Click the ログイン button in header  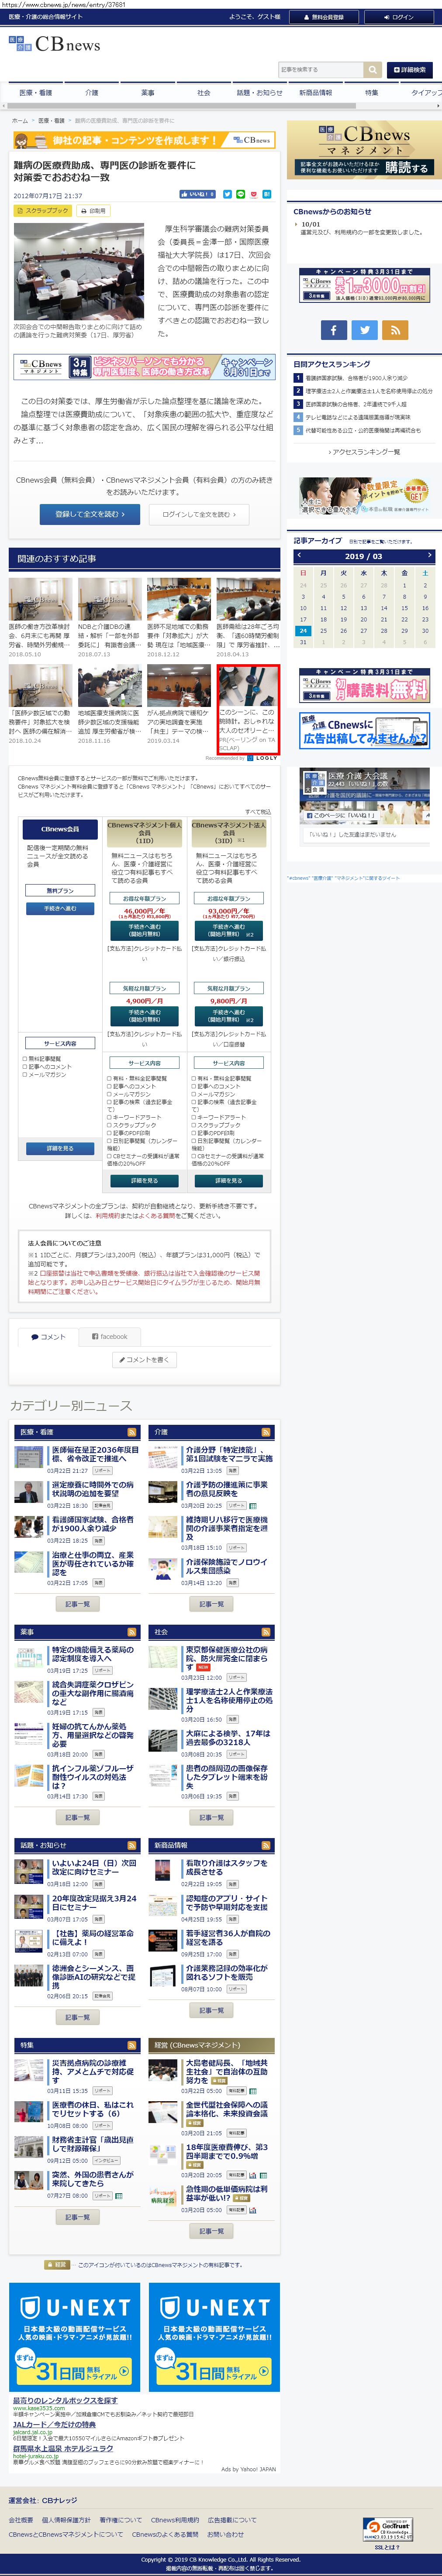[x=399, y=17]
